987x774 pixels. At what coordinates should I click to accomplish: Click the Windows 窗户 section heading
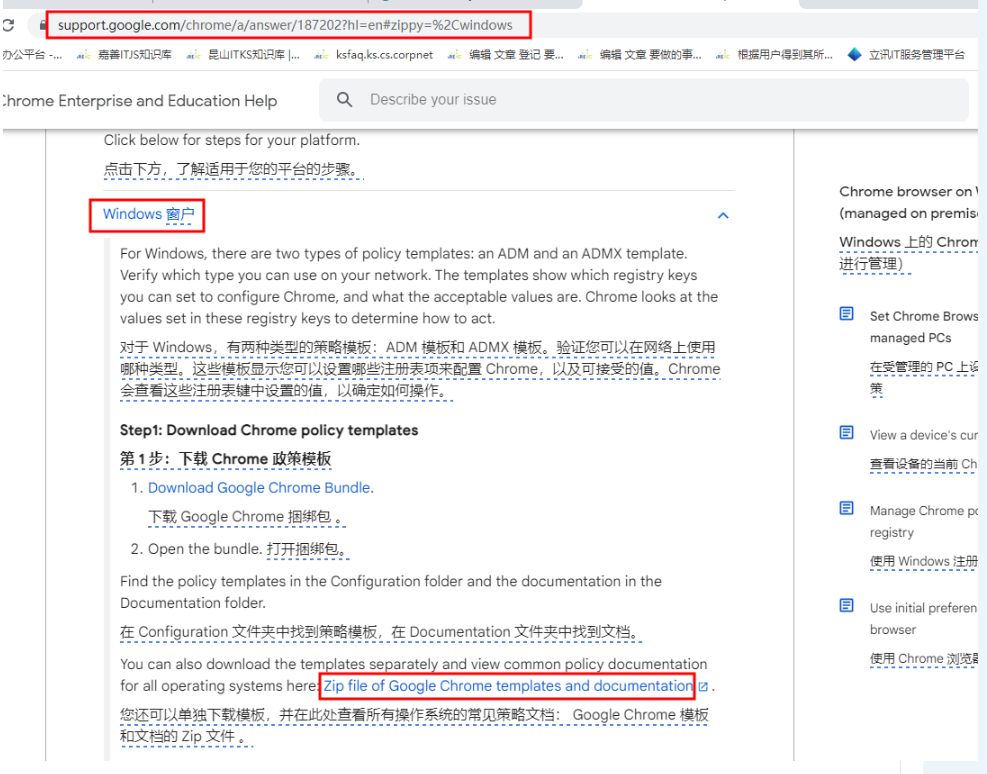pyautogui.click(x=149, y=215)
